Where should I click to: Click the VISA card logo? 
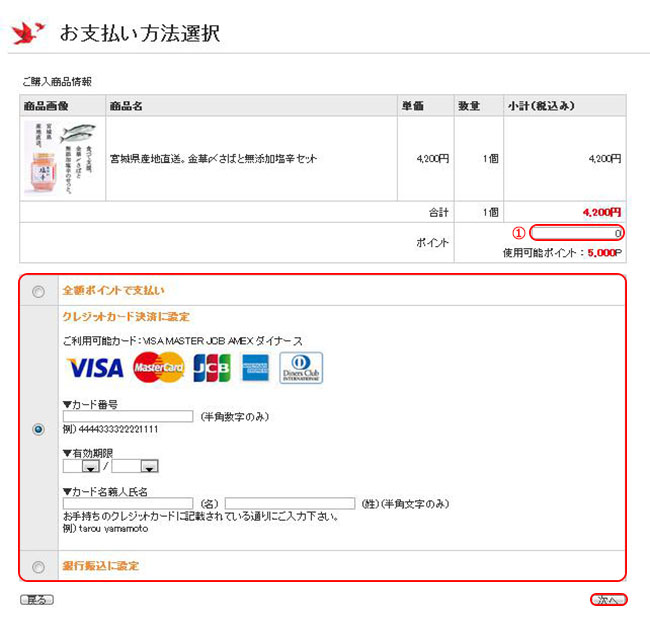tap(95, 368)
